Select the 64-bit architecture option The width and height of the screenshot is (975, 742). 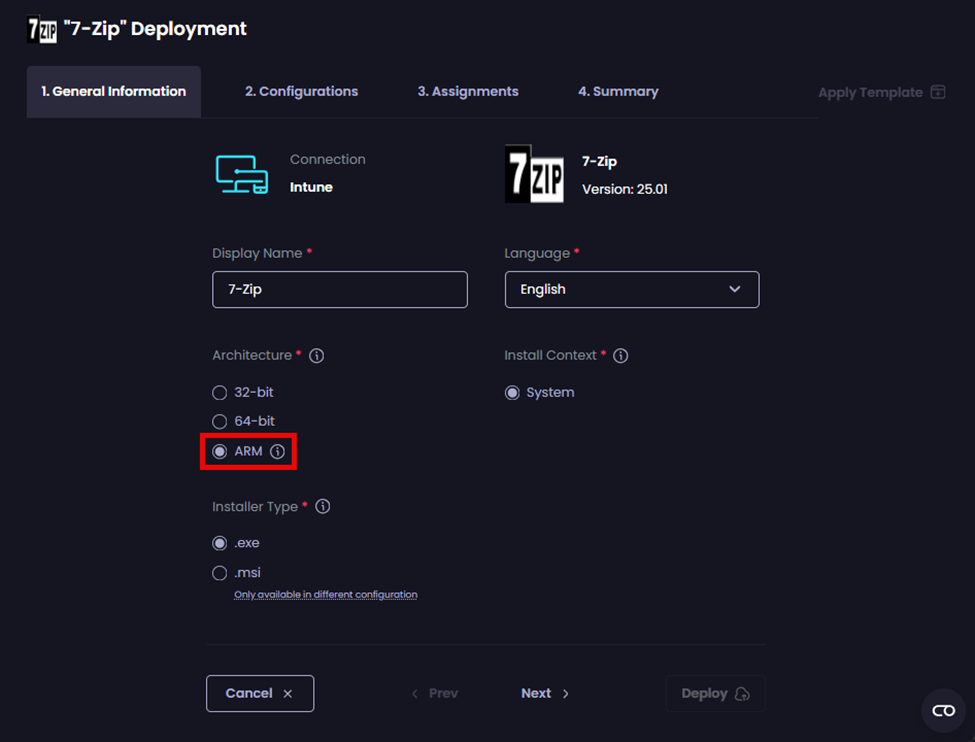pyautogui.click(x=219, y=421)
